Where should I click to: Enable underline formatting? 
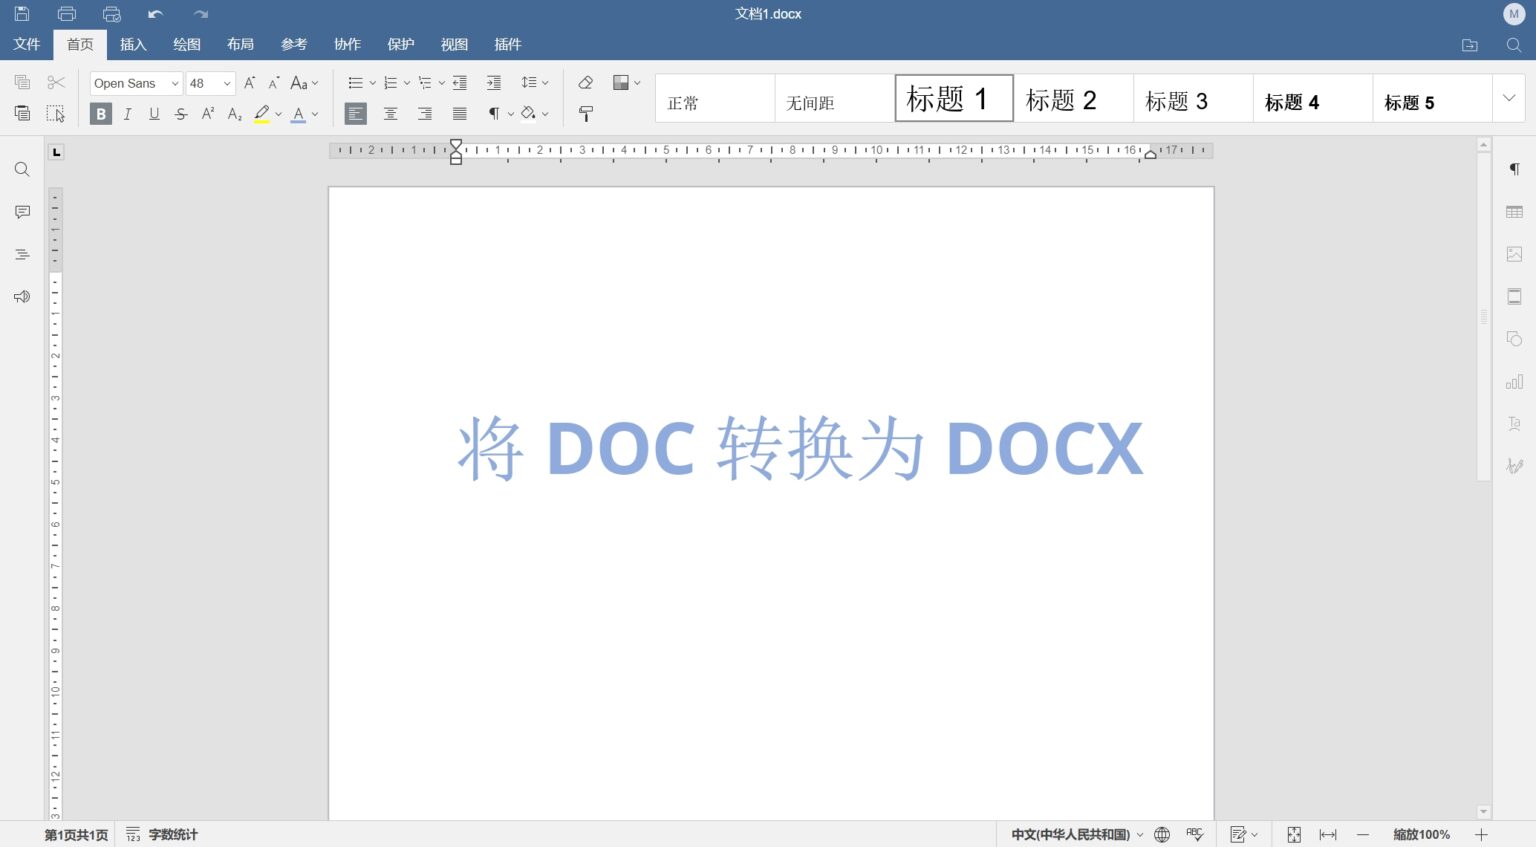(154, 114)
